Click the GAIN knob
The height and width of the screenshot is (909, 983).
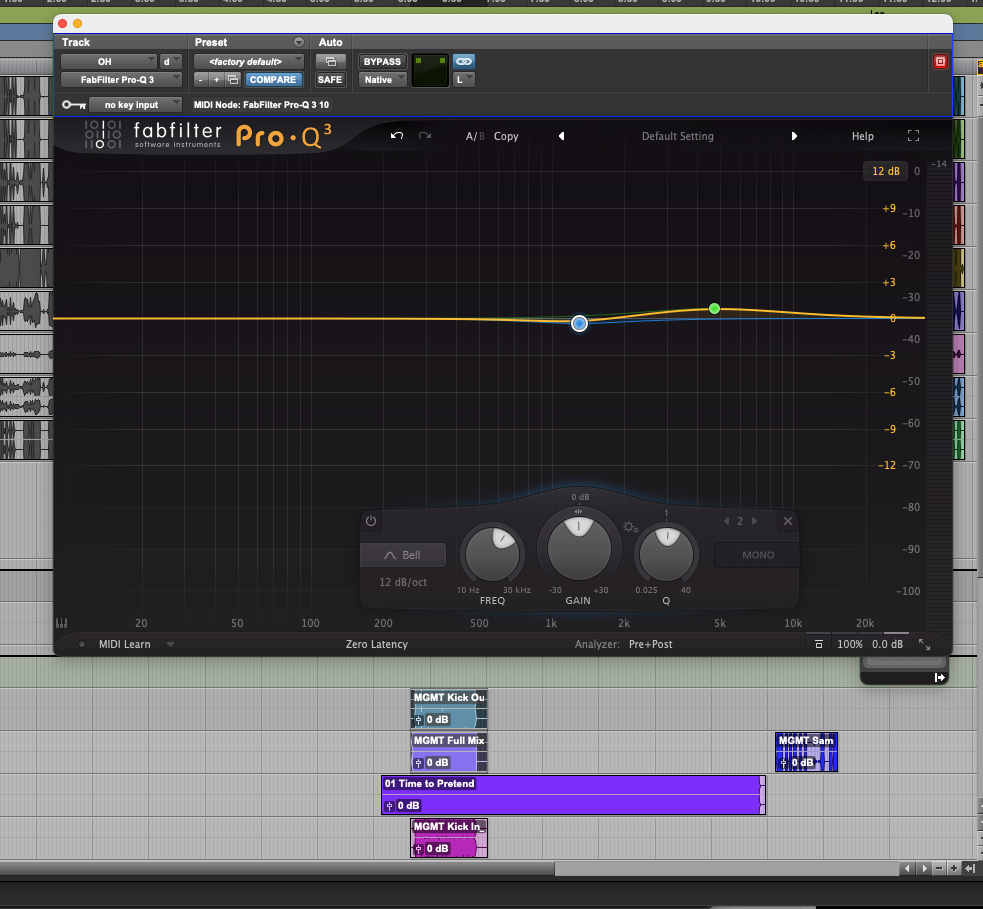579,547
